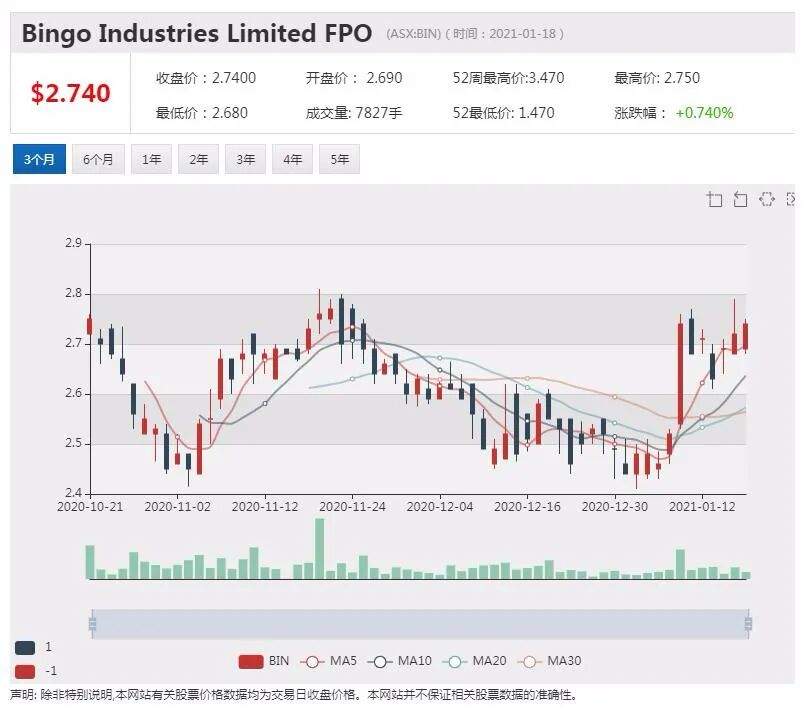Activate the area zoom tool icon
The image size is (805, 713).
coord(714,199)
